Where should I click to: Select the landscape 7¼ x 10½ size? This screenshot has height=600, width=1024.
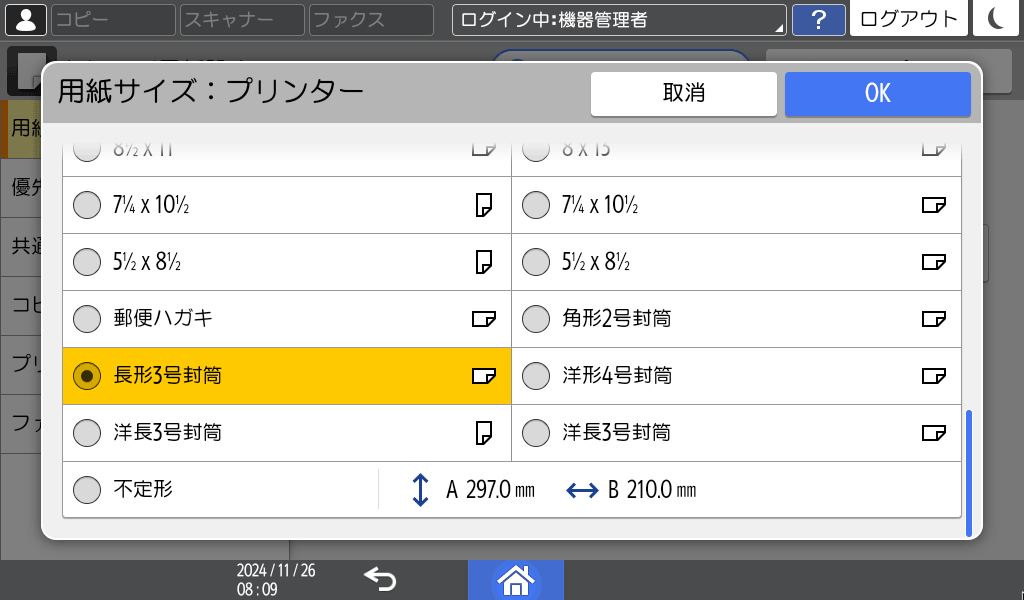(536, 205)
